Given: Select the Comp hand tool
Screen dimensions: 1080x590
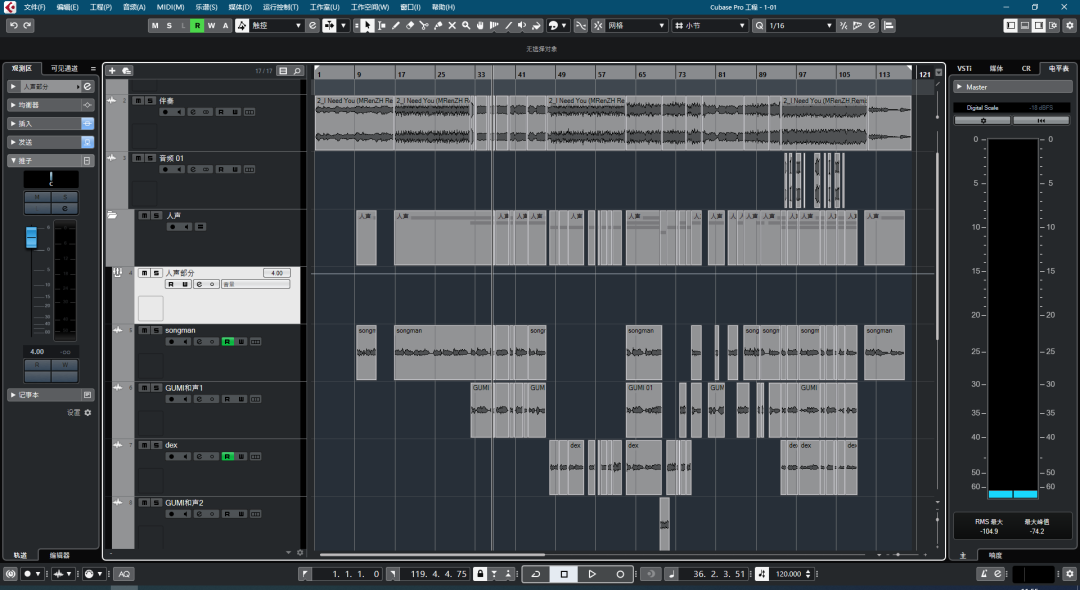Looking at the screenshot, I should tap(480, 25).
